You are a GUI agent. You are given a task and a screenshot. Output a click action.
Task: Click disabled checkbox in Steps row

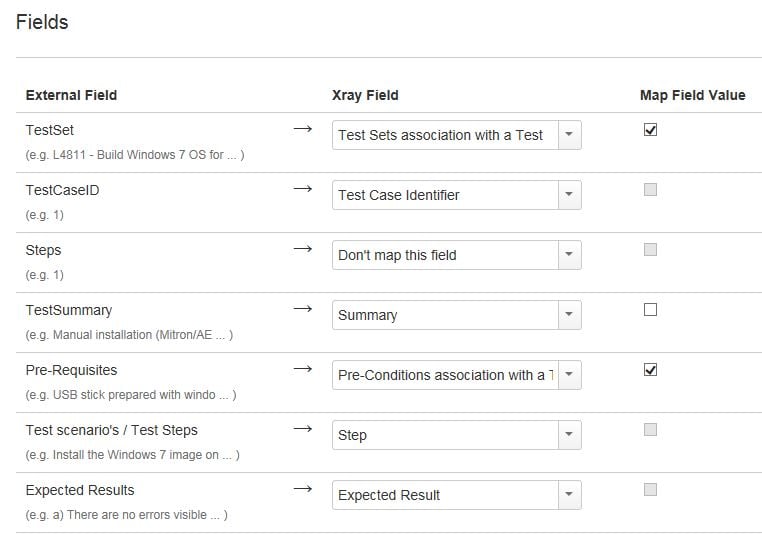(x=650, y=250)
